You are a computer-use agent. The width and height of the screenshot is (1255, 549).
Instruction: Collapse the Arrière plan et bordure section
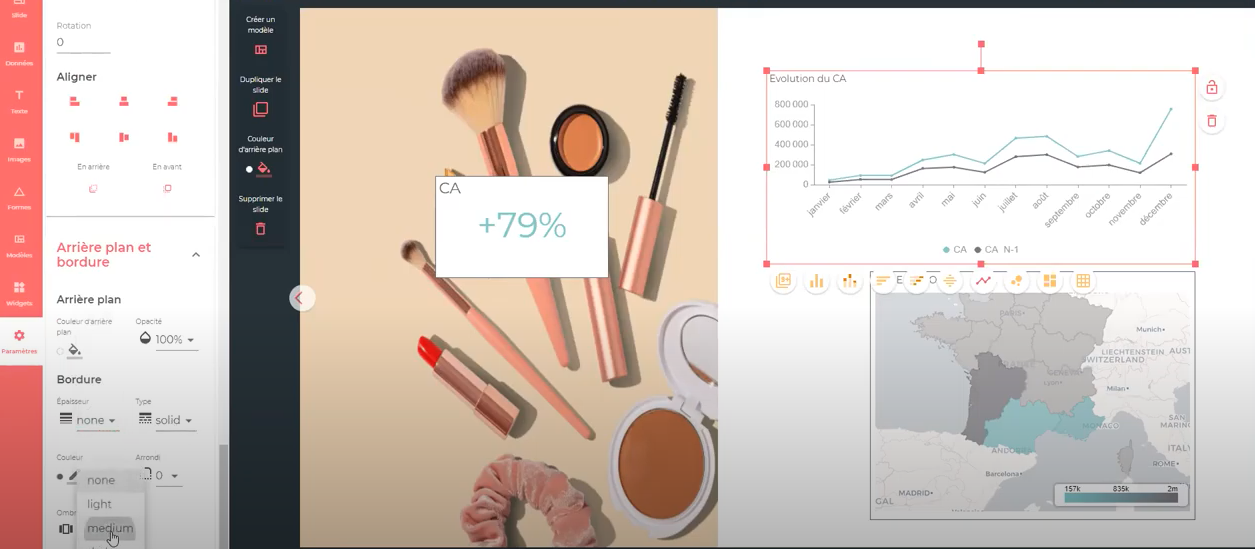point(196,255)
